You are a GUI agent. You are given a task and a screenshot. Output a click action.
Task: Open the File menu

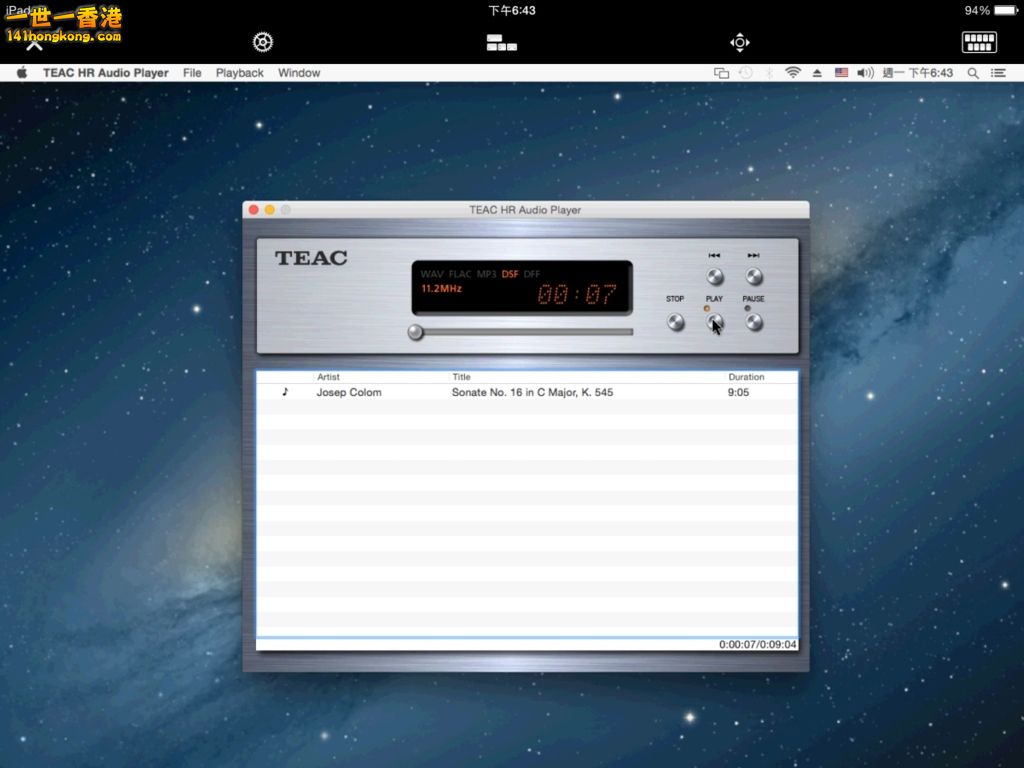click(x=192, y=73)
